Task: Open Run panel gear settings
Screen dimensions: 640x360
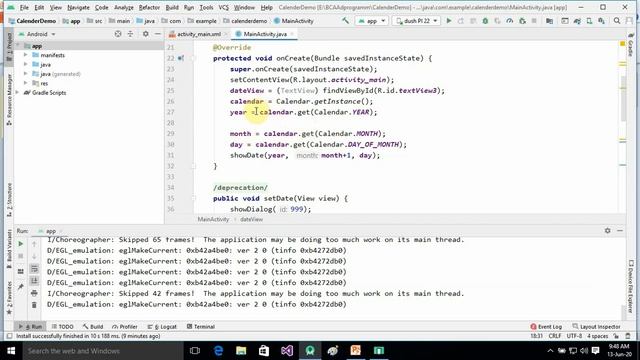Action: (x=607, y=231)
